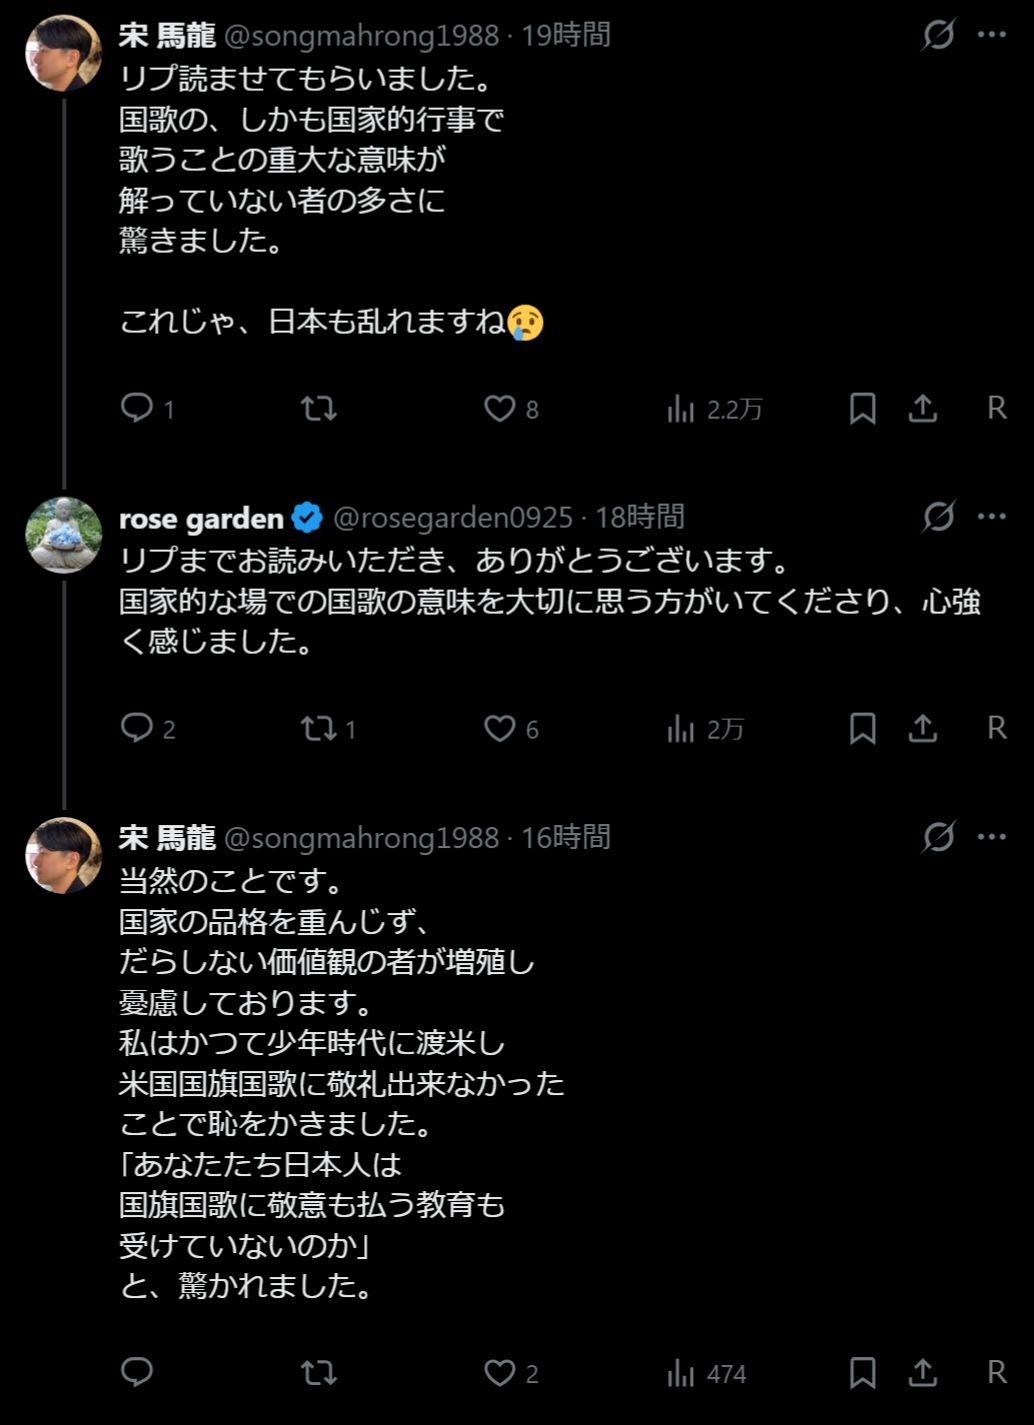Image resolution: width=1034 pixels, height=1425 pixels.
Task: View analytics showing 2.2万 views
Action: point(714,409)
